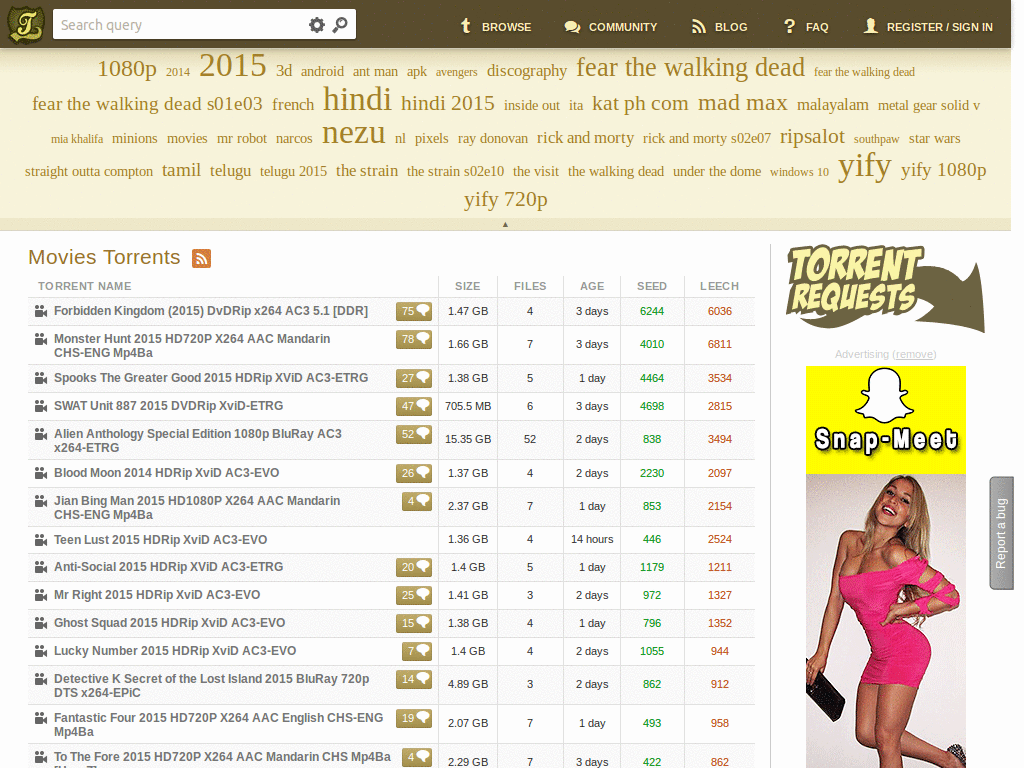The image size is (1024, 768).
Task: Click the nezu tag
Action: 353,133
